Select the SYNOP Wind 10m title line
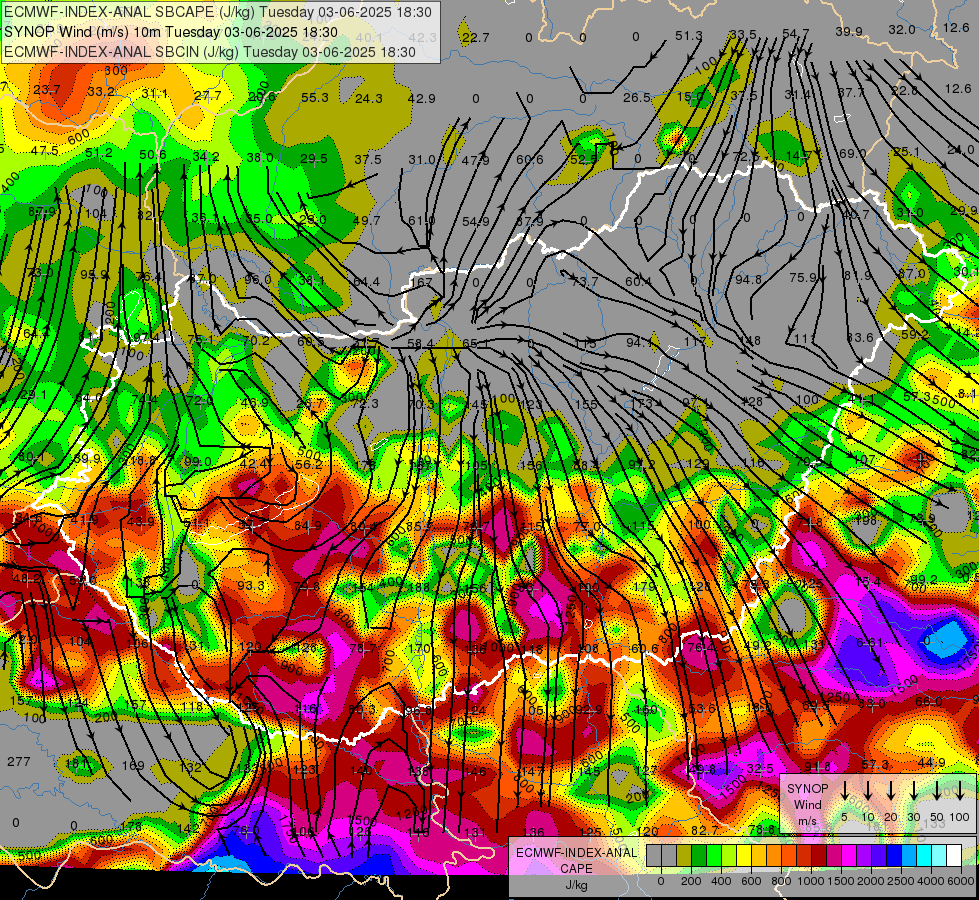 tap(170, 32)
